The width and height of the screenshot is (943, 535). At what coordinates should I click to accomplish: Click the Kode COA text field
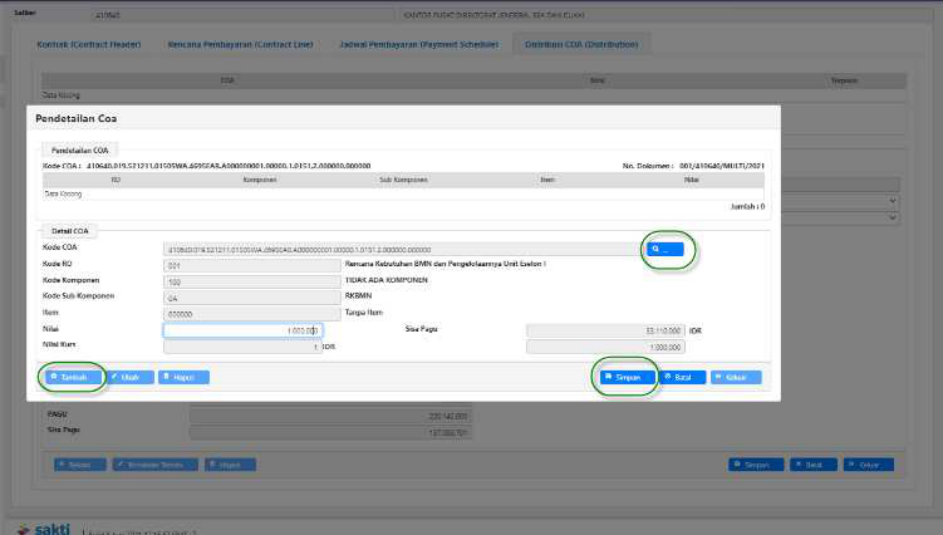400,249
